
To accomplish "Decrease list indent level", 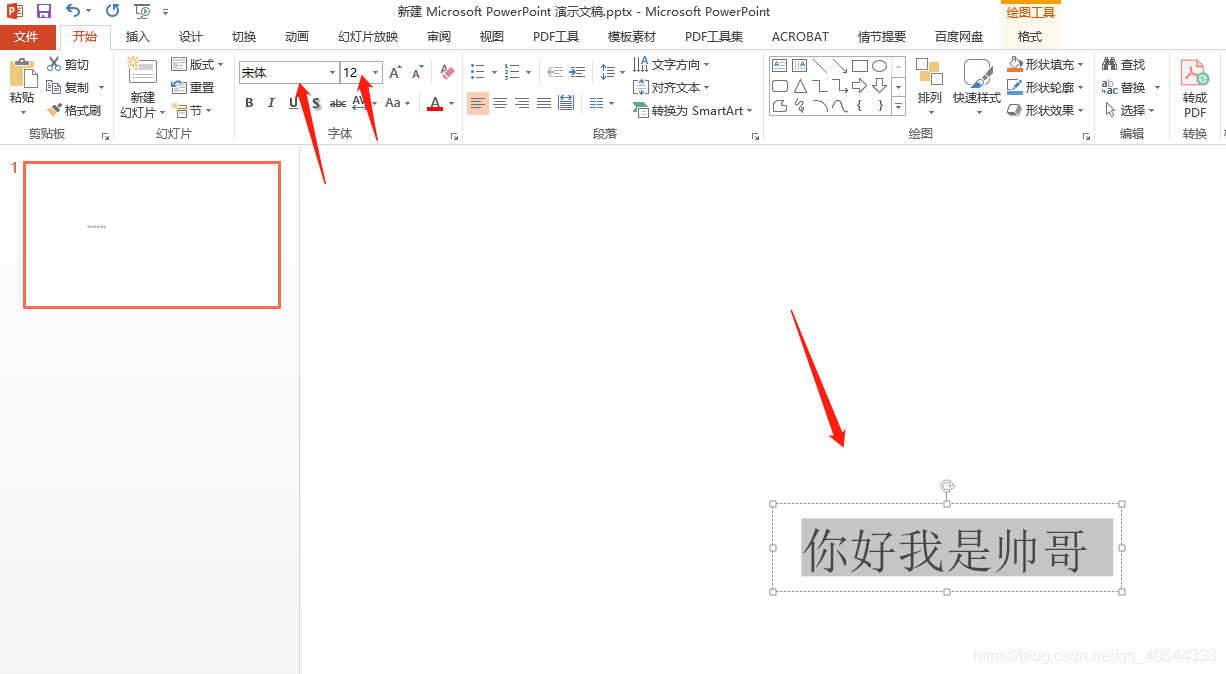I will pyautogui.click(x=555, y=72).
